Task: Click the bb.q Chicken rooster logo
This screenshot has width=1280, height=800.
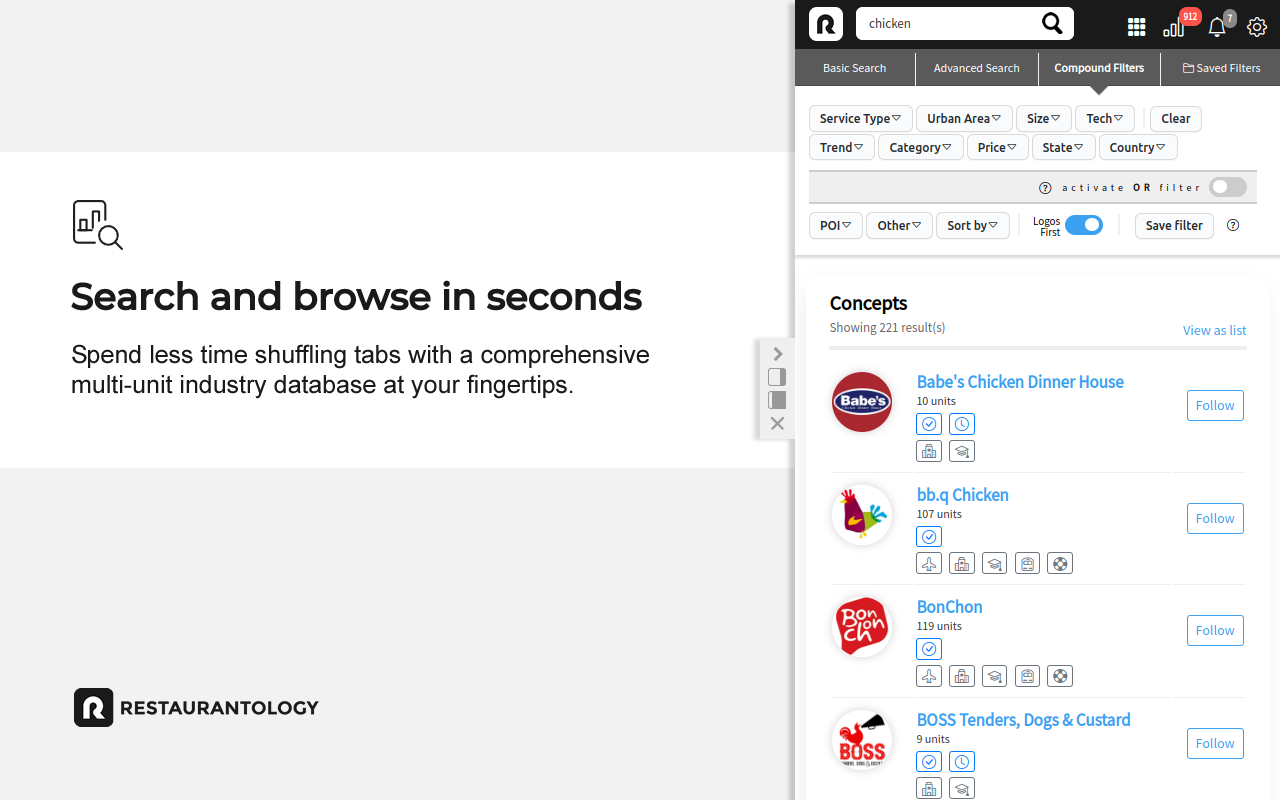Action: 862,515
